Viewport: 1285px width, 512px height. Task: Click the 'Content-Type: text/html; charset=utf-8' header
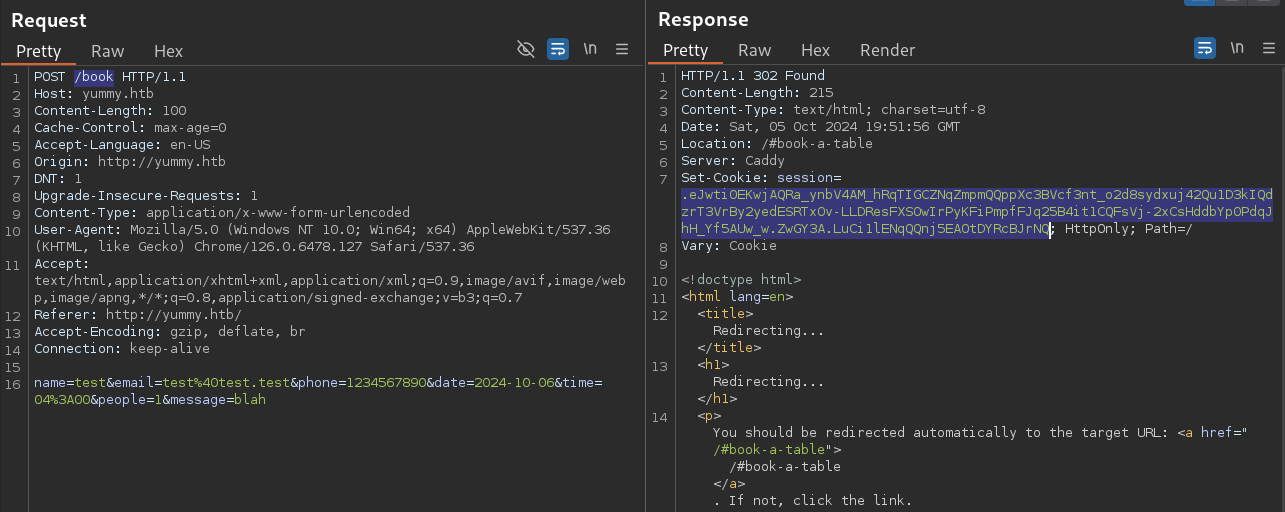(x=833, y=110)
